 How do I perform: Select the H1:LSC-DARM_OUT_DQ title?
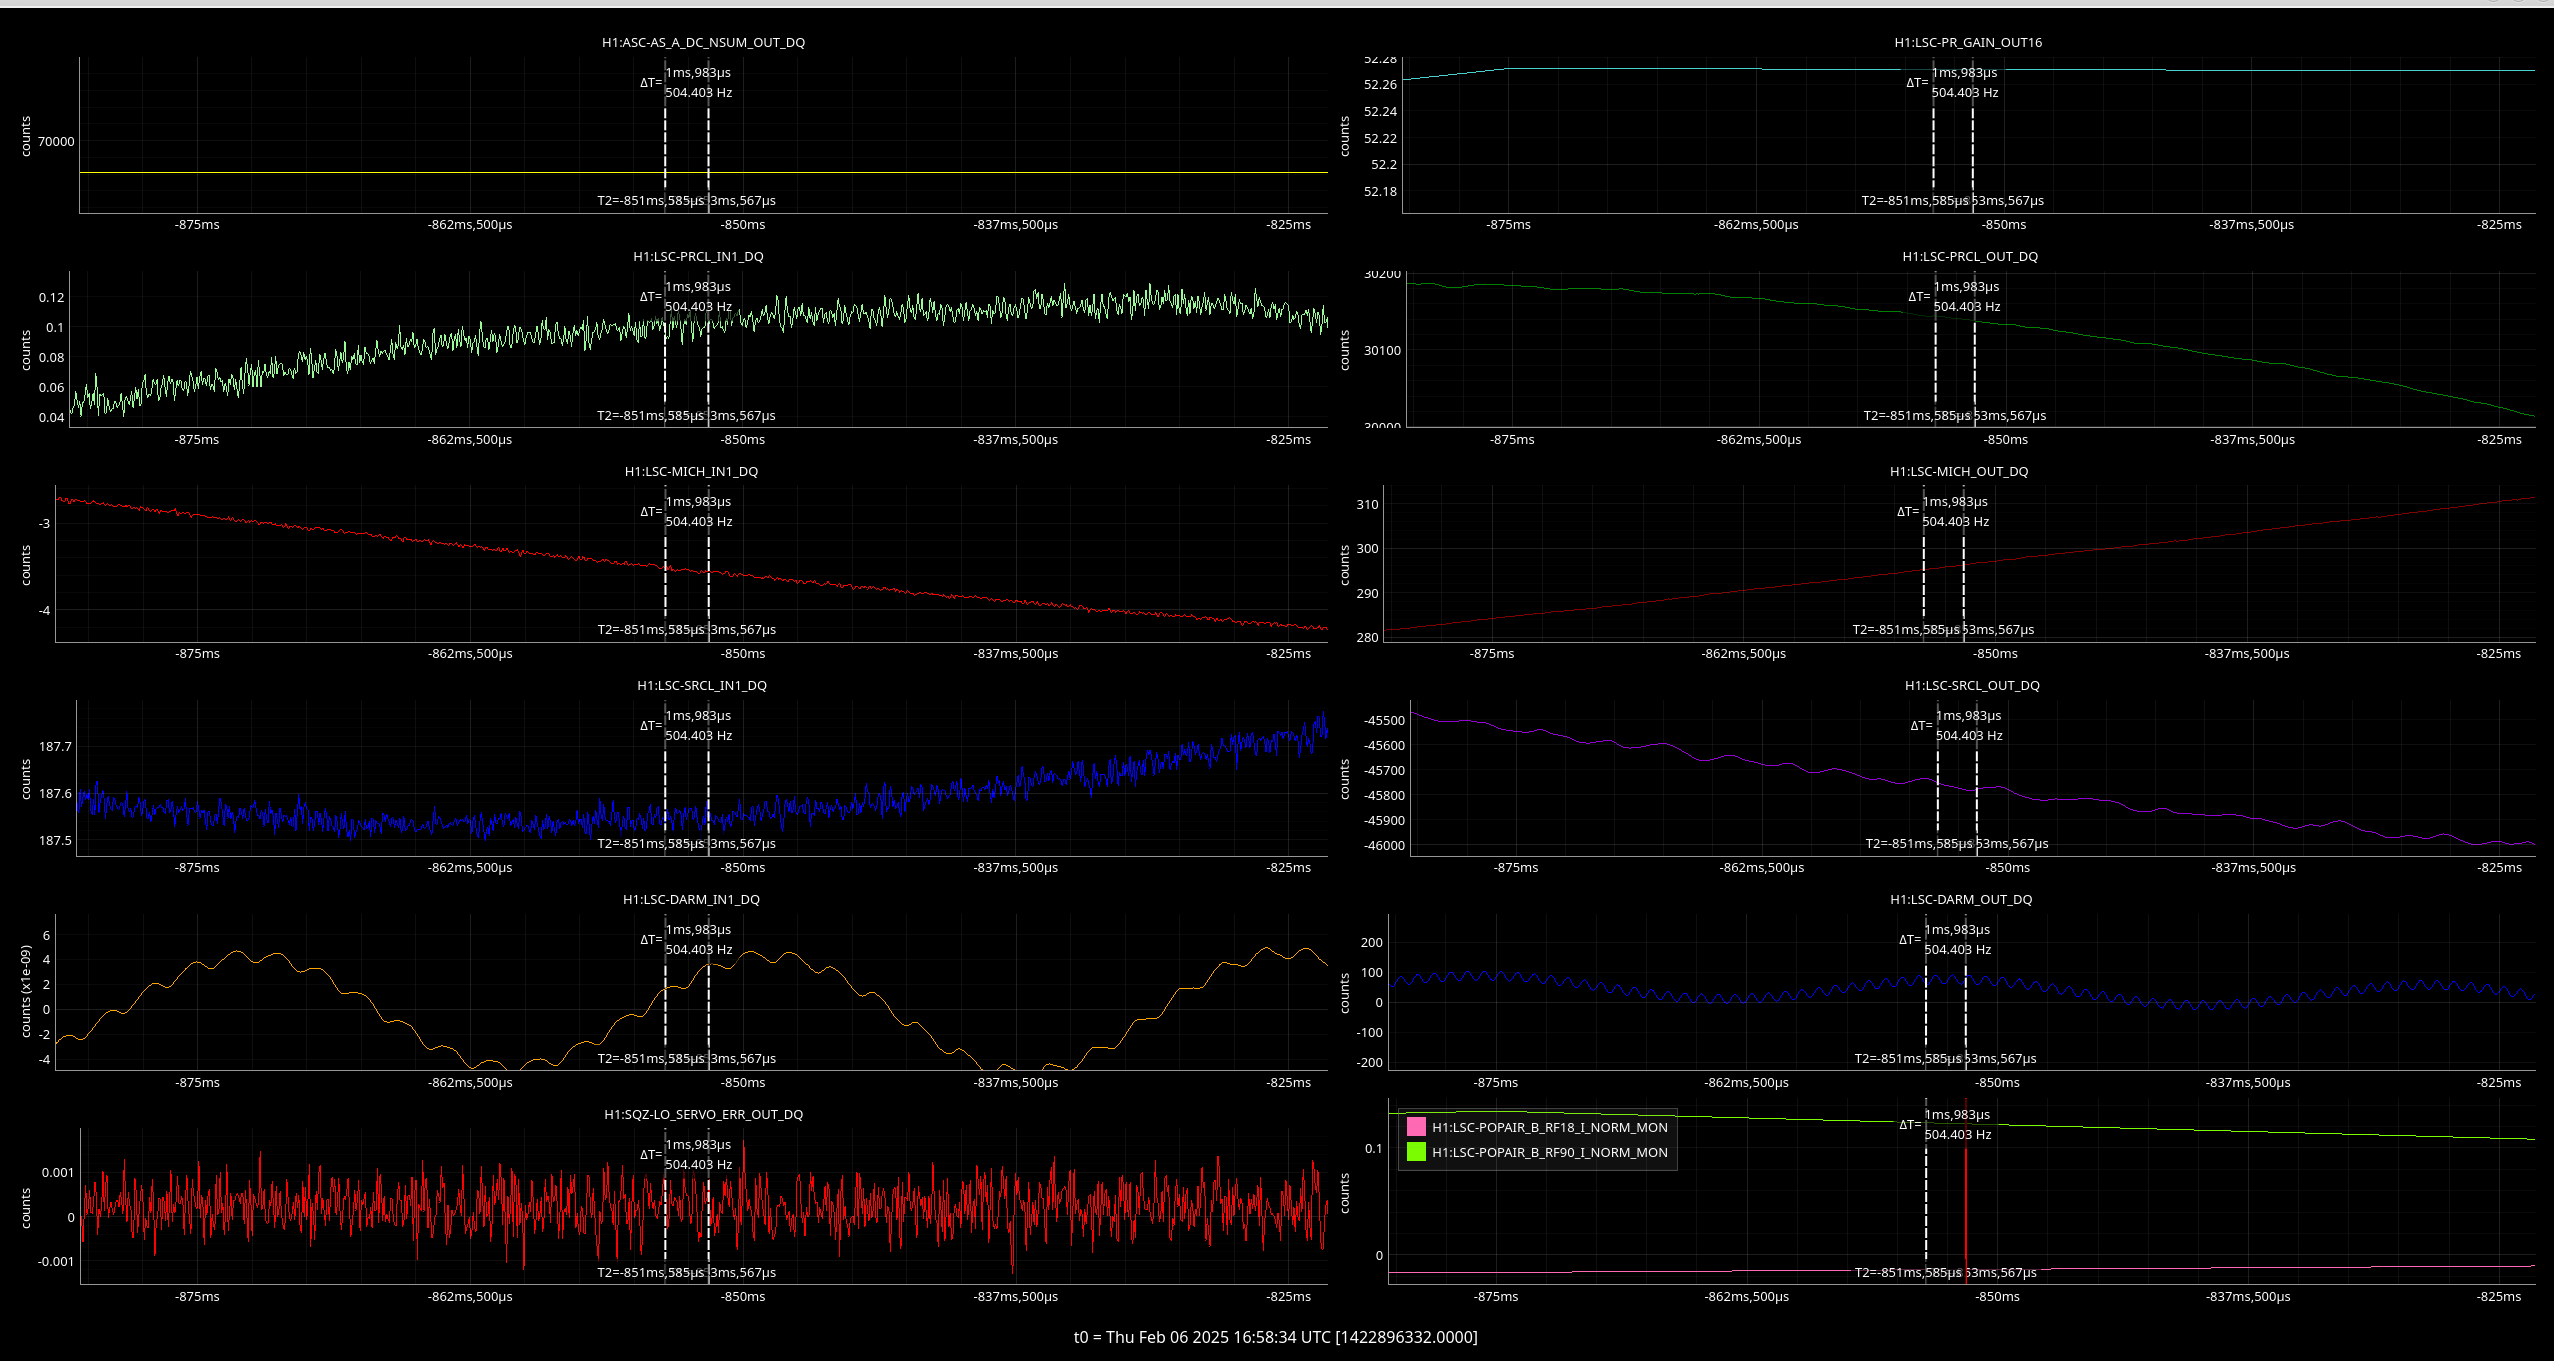(x=1961, y=900)
